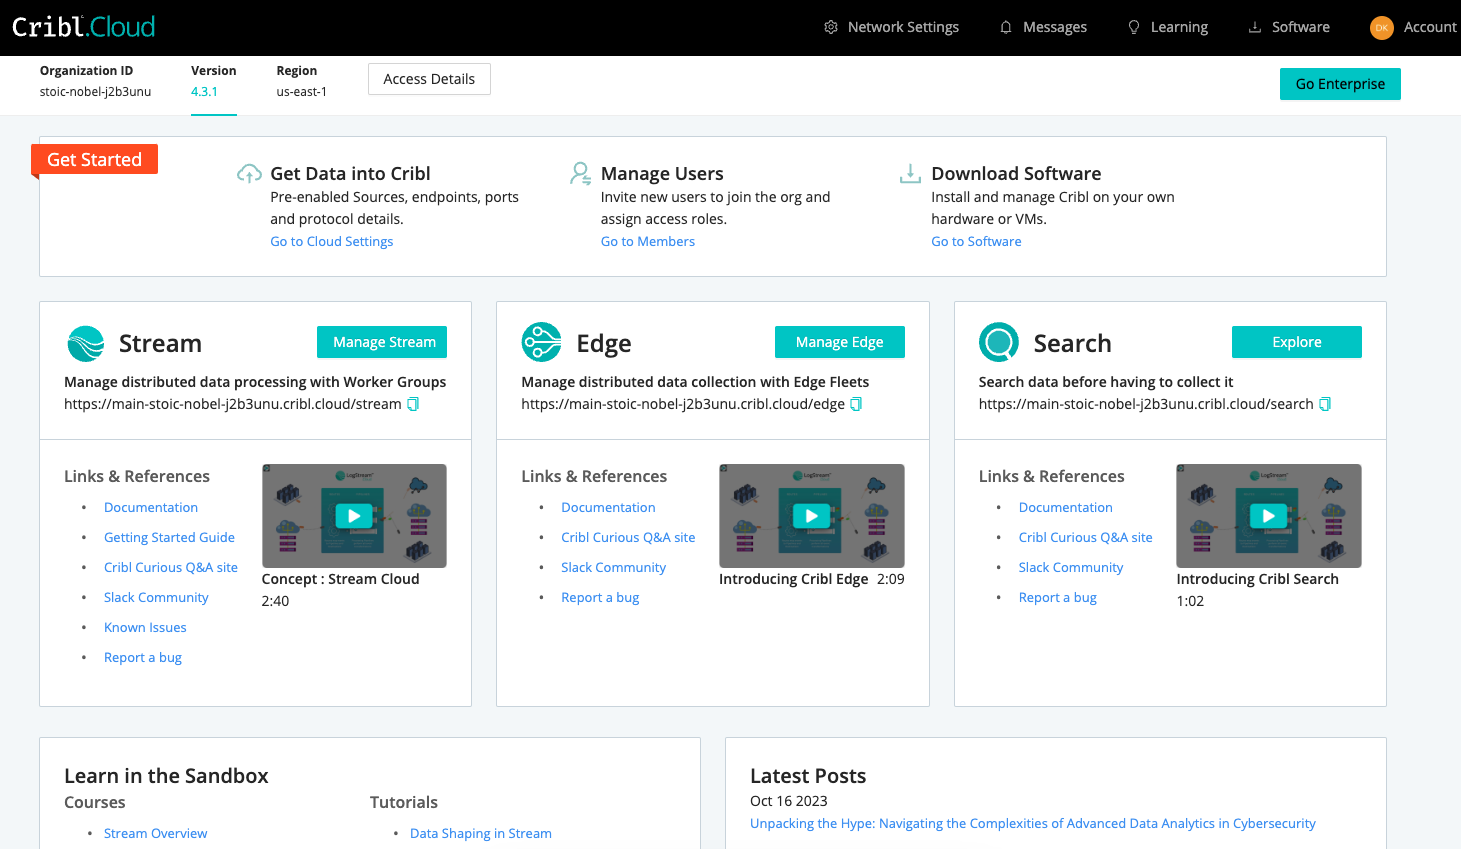Follow the Go to Cloud Settings link
1461x849 pixels.
click(332, 241)
